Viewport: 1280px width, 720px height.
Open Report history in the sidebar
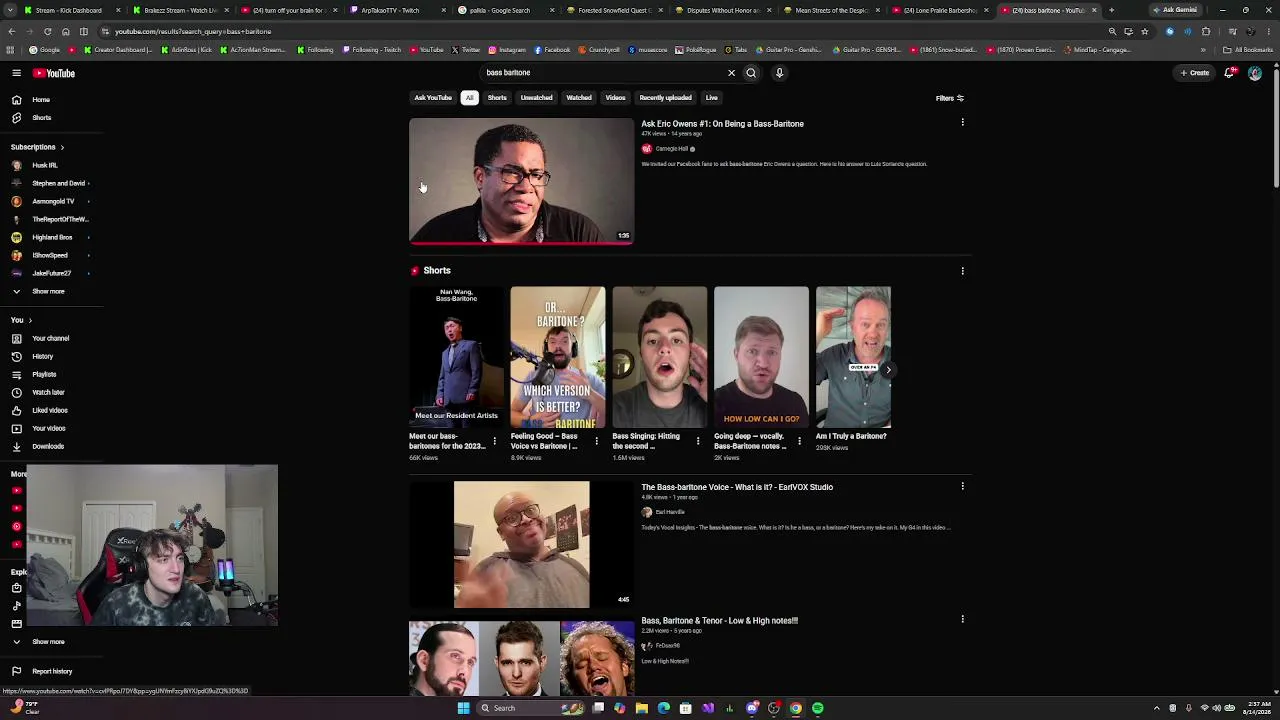click(52, 671)
